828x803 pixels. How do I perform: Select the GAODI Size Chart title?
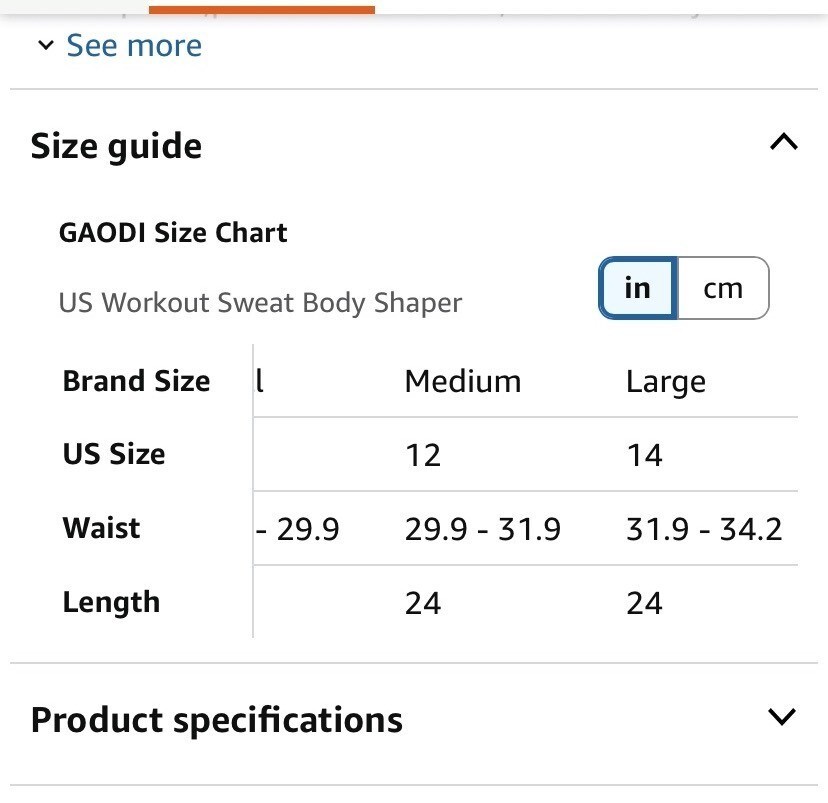click(x=173, y=233)
